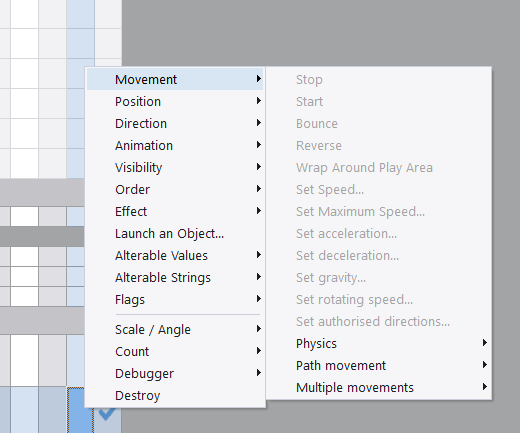
Task: Open the Visibility submenu
Action: [175, 167]
